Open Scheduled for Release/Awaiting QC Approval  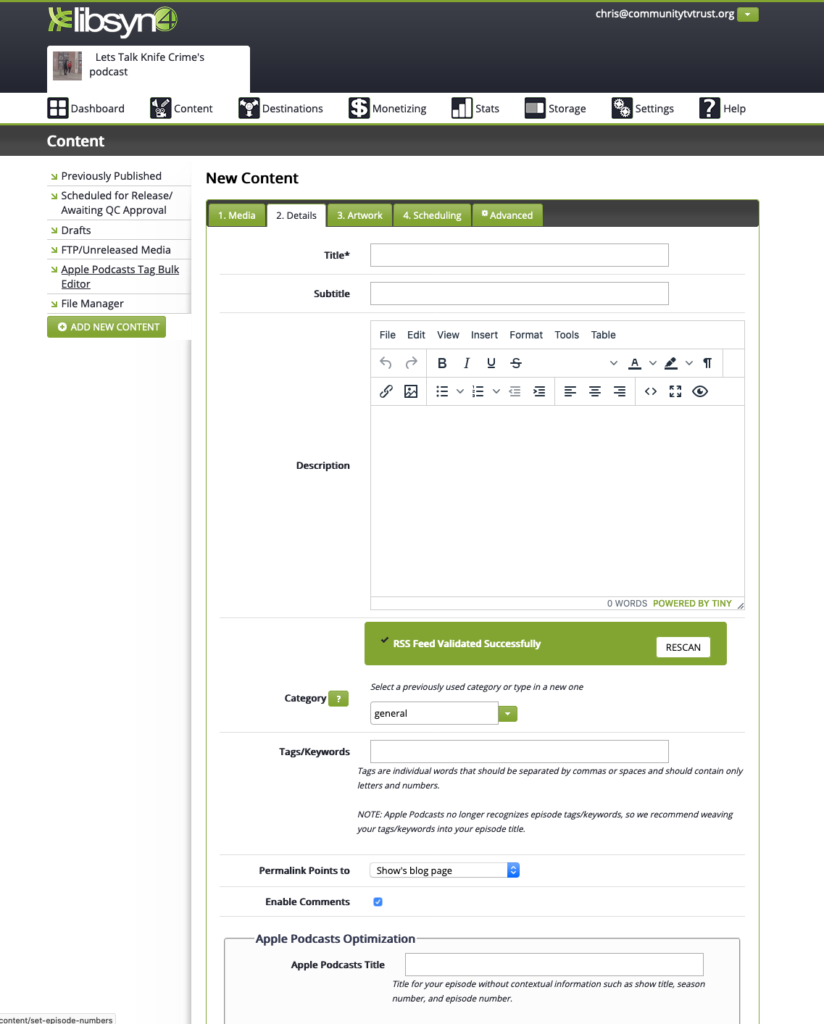(x=117, y=202)
